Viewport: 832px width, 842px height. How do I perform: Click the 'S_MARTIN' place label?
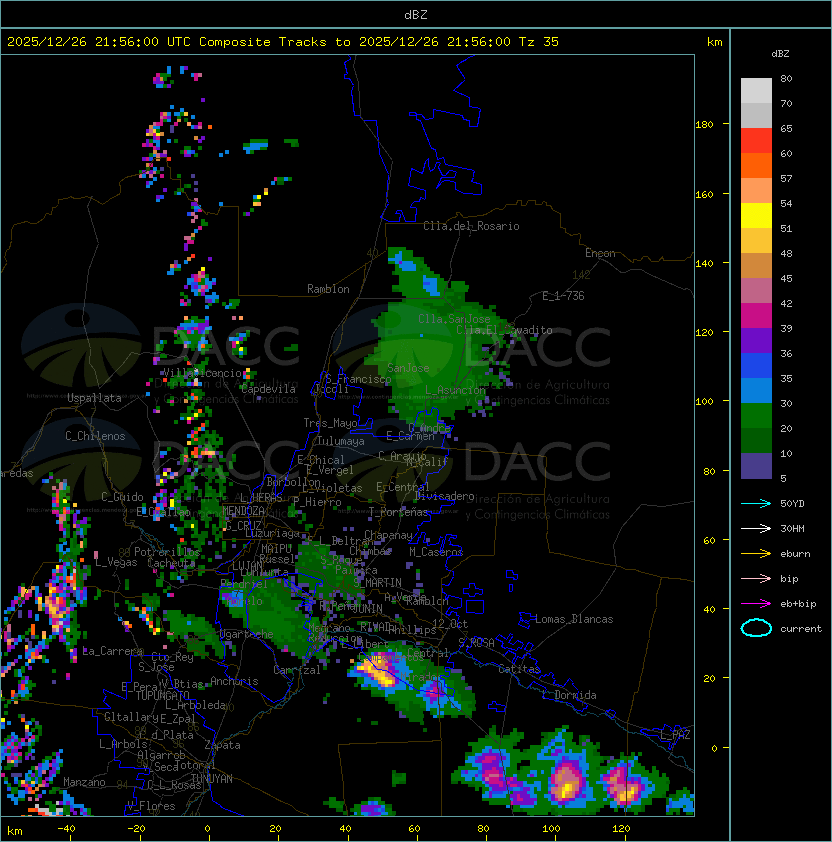[378, 582]
